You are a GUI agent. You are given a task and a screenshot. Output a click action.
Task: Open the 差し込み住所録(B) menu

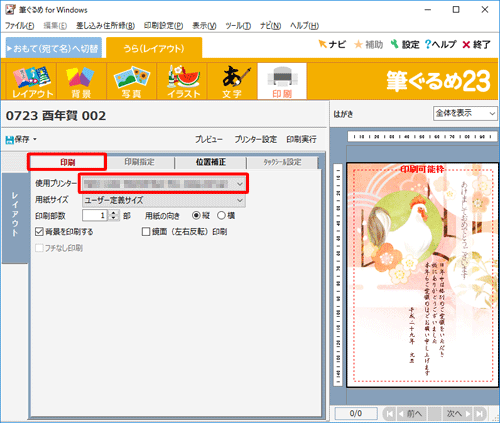click(x=105, y=26)
